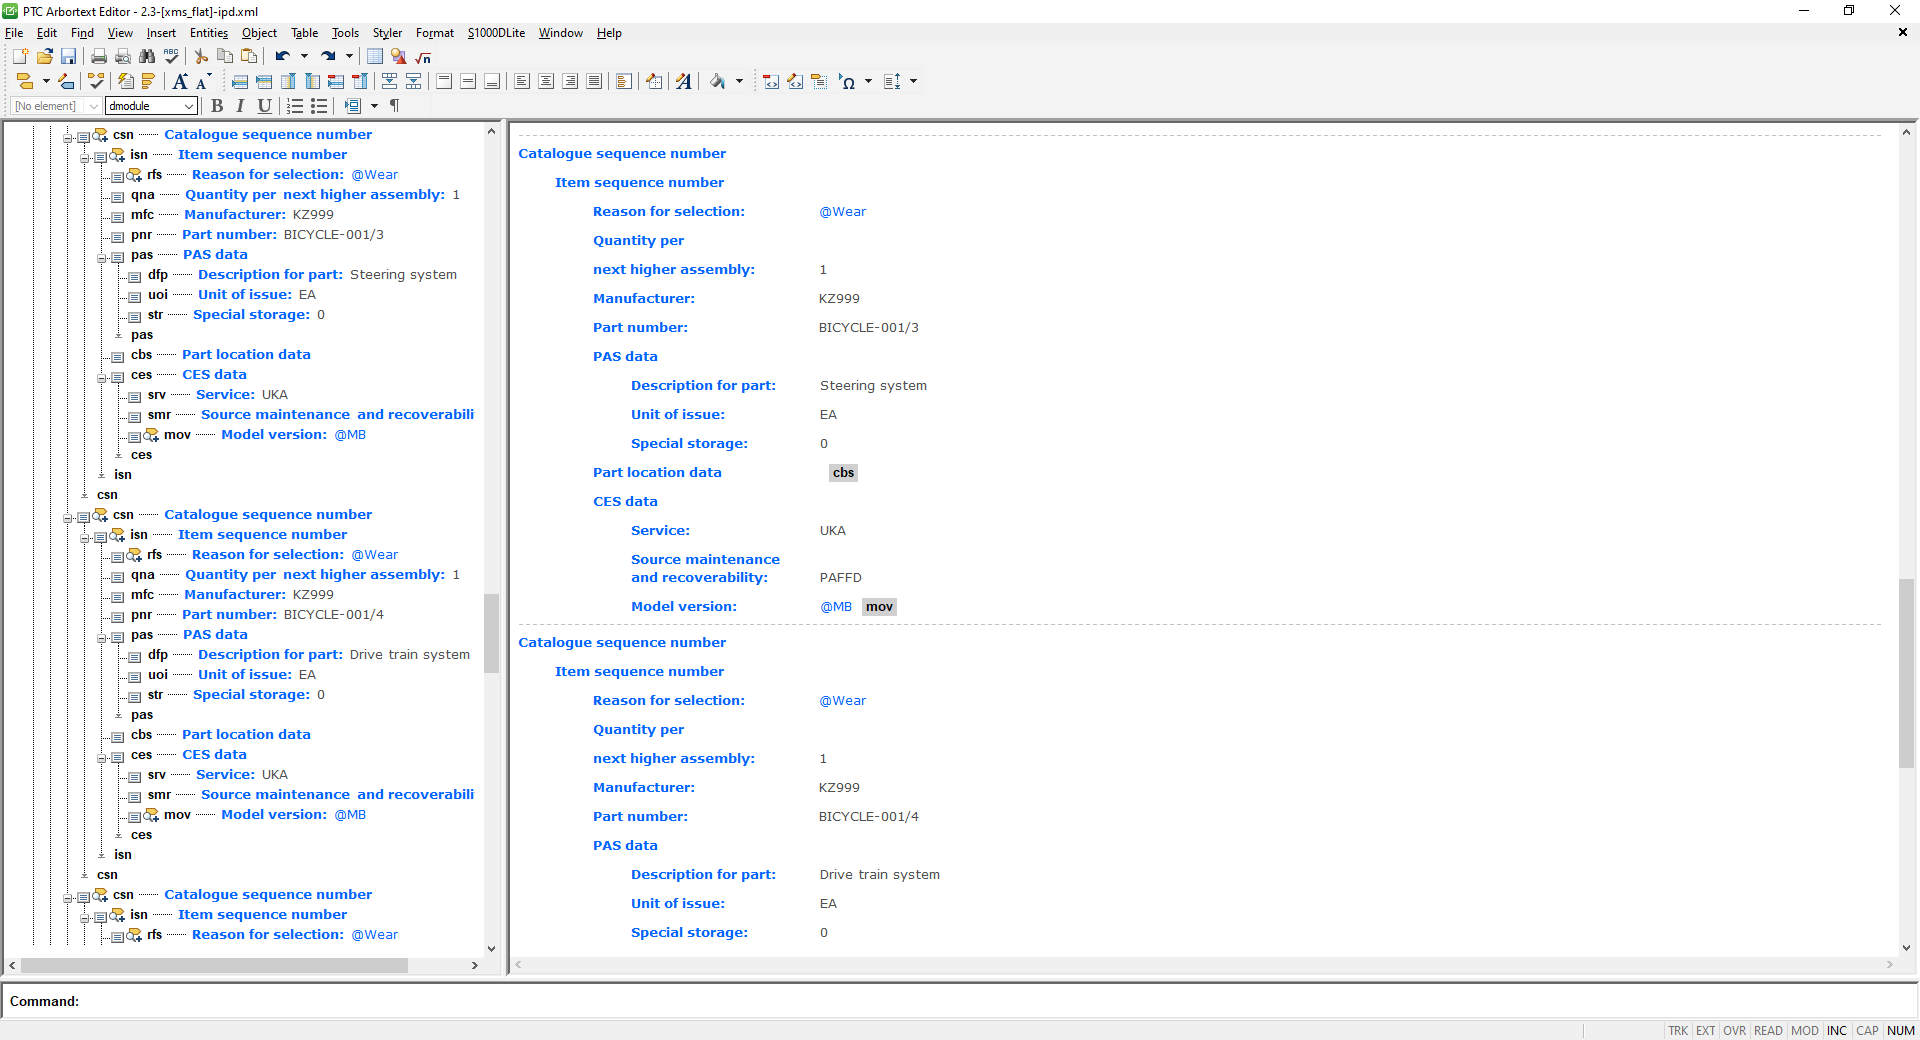Screen dimensions: 1920x1040
Task: Open the S1000DLite menu
Action: pyautogui.click(x=494, y=33)
